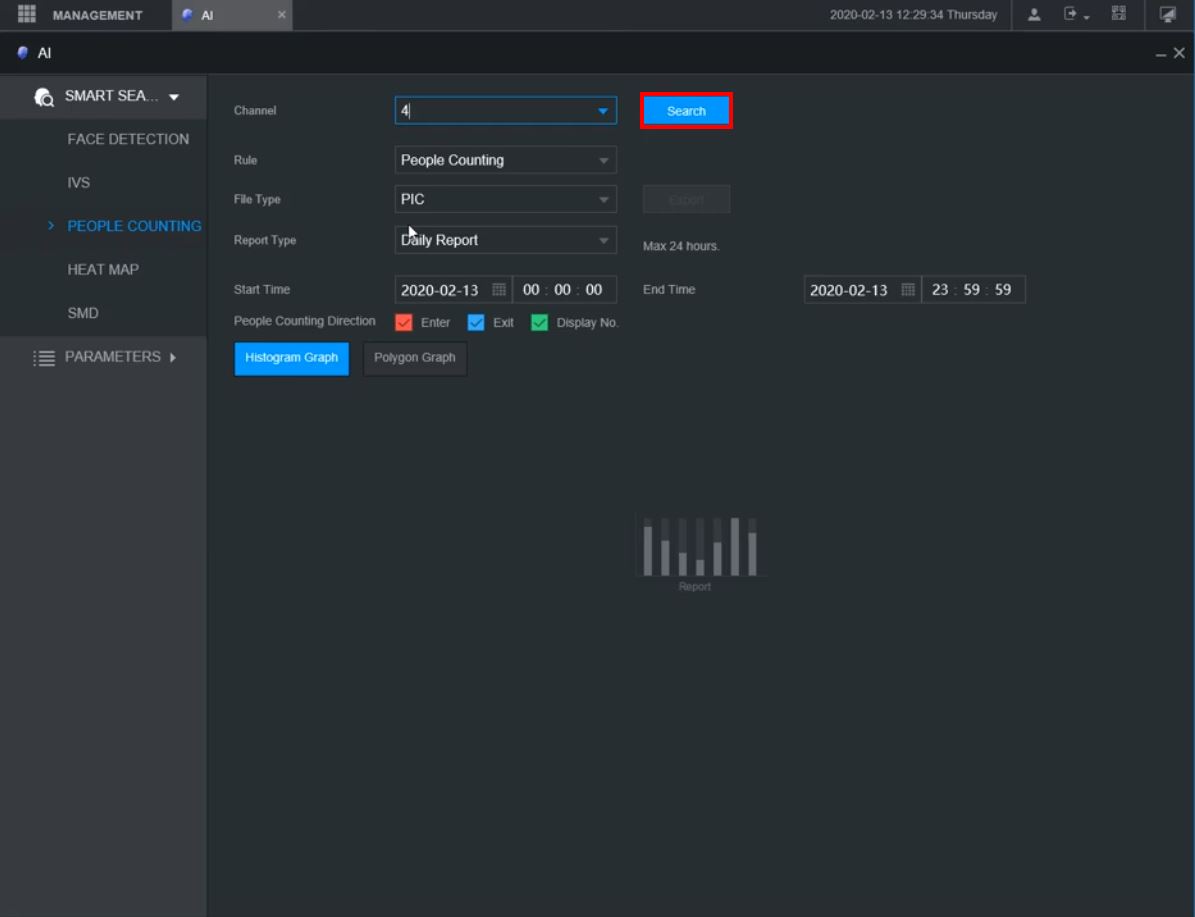The width and height of the screenshot is (1195, 917).
Task: Expand the Parameters section
Action: (x=112, y=357)
